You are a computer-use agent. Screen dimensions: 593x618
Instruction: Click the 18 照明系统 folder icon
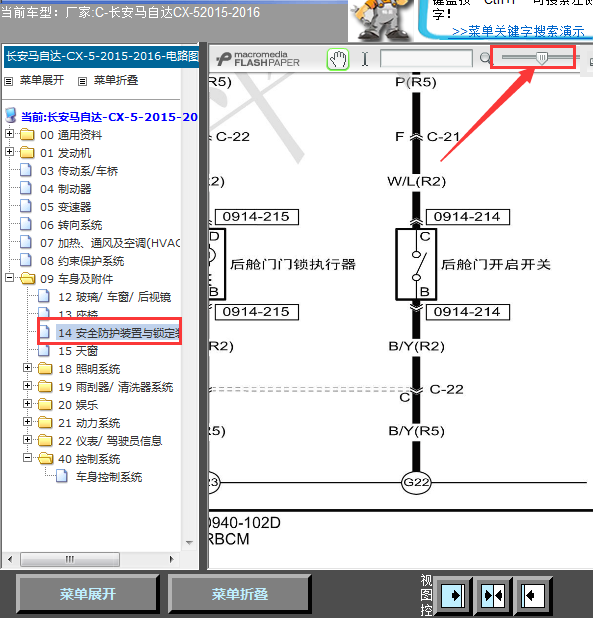pyautogui.click(x=45, y=368)
